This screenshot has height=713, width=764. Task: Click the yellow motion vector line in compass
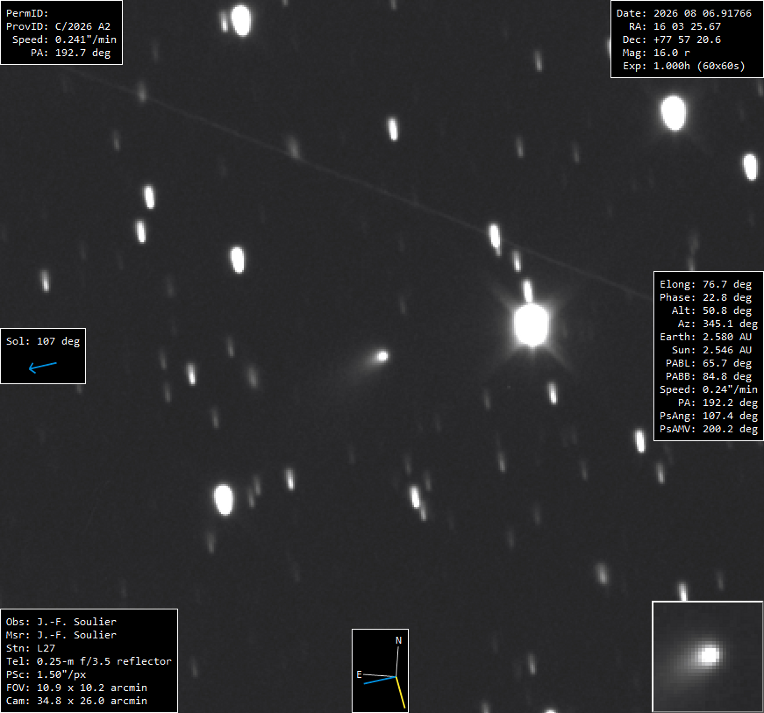401,693
